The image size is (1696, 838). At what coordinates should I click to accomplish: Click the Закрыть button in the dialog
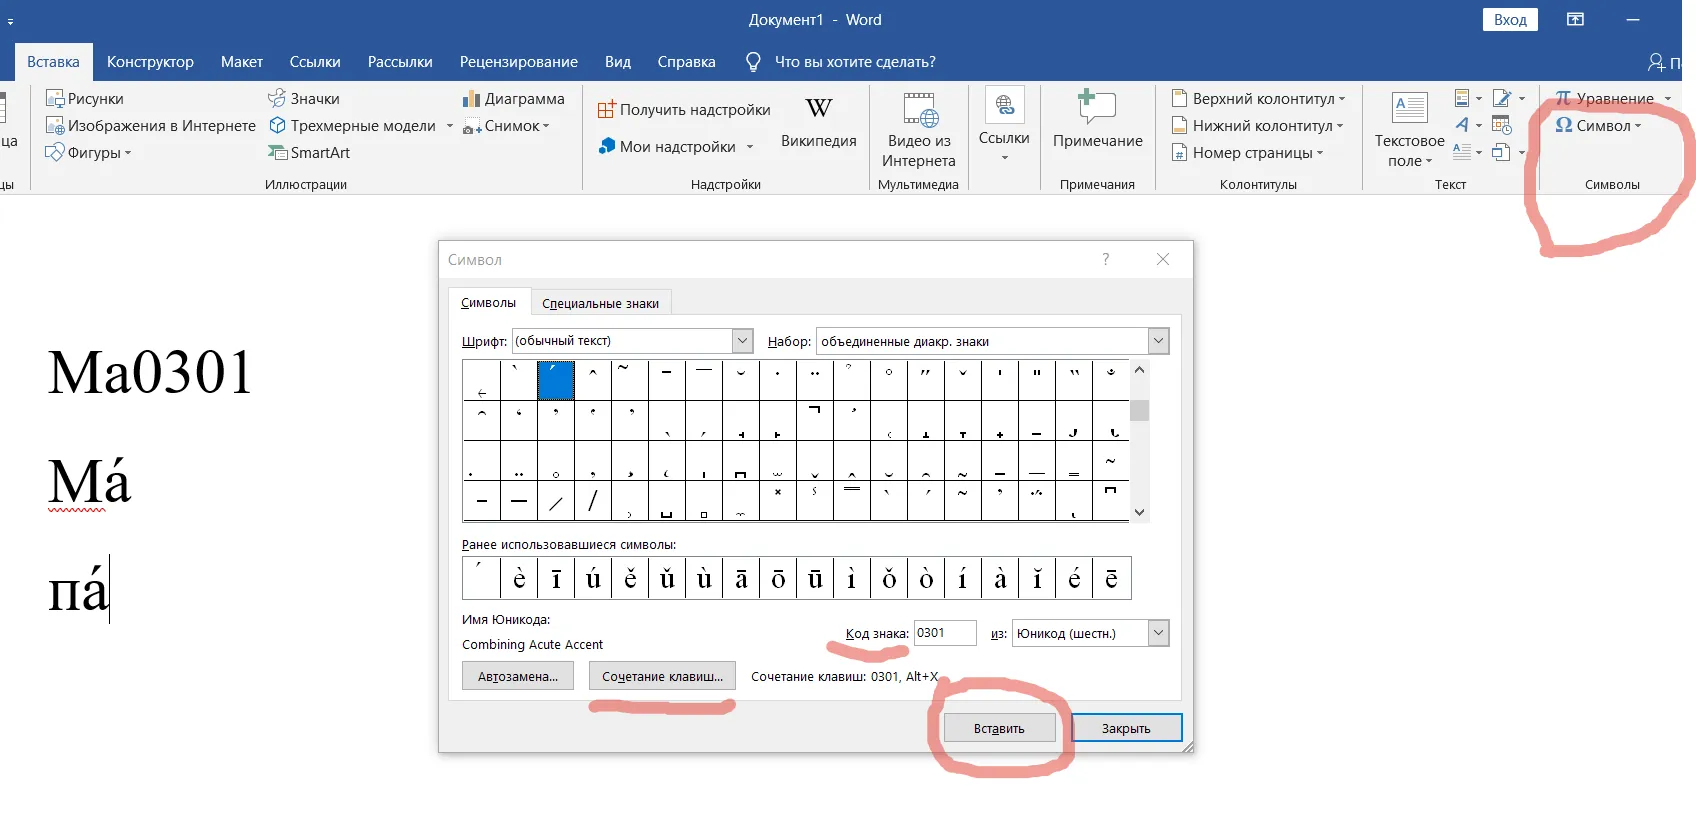[x=1126, y=728]
